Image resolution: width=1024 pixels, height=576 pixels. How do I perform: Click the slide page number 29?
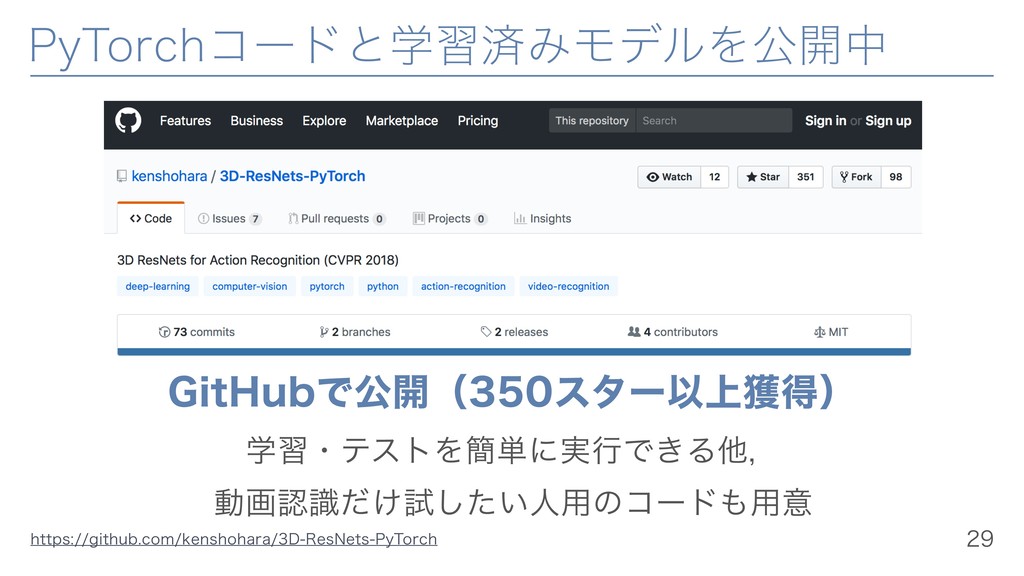coord(980,539)
